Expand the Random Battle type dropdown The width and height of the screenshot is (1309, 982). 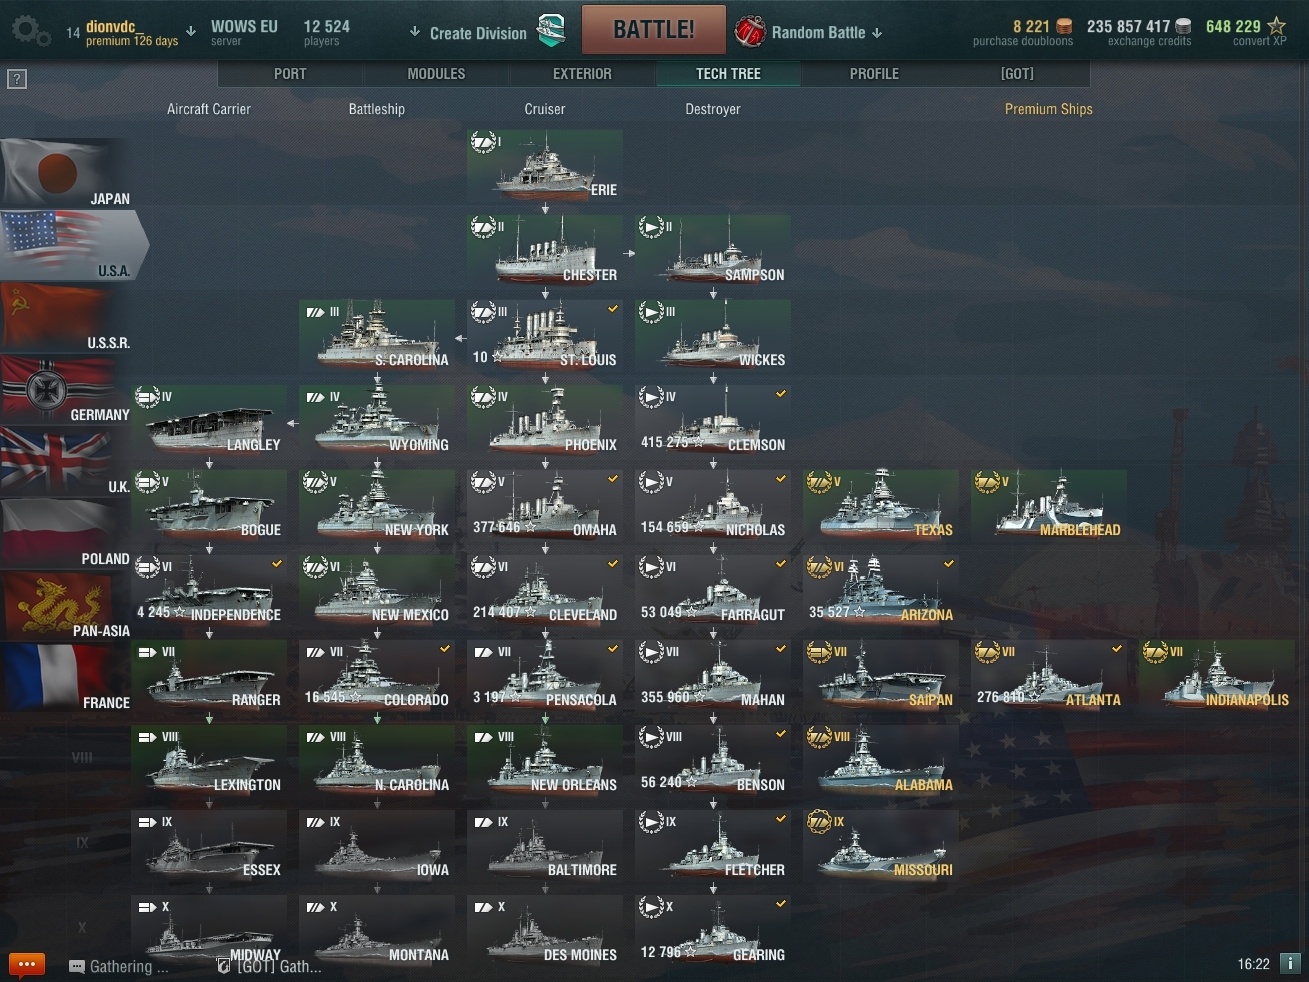877,33
